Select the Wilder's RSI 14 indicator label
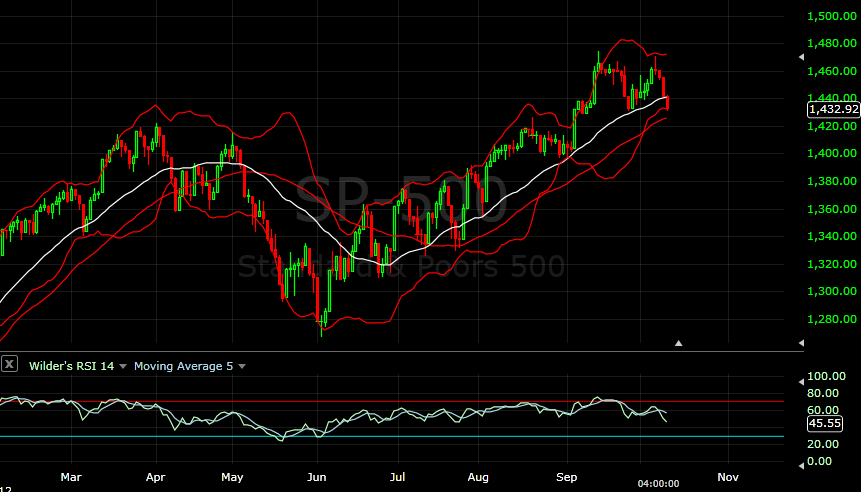 click(x=71, y=366)
